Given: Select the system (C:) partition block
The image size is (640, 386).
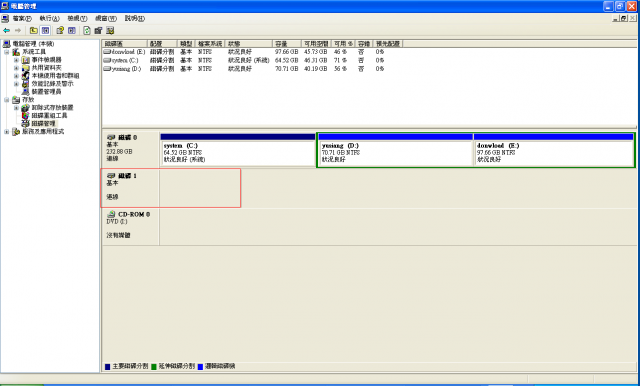Looking at the screenshot, I should pyautogui.click(x=238, y=150).
